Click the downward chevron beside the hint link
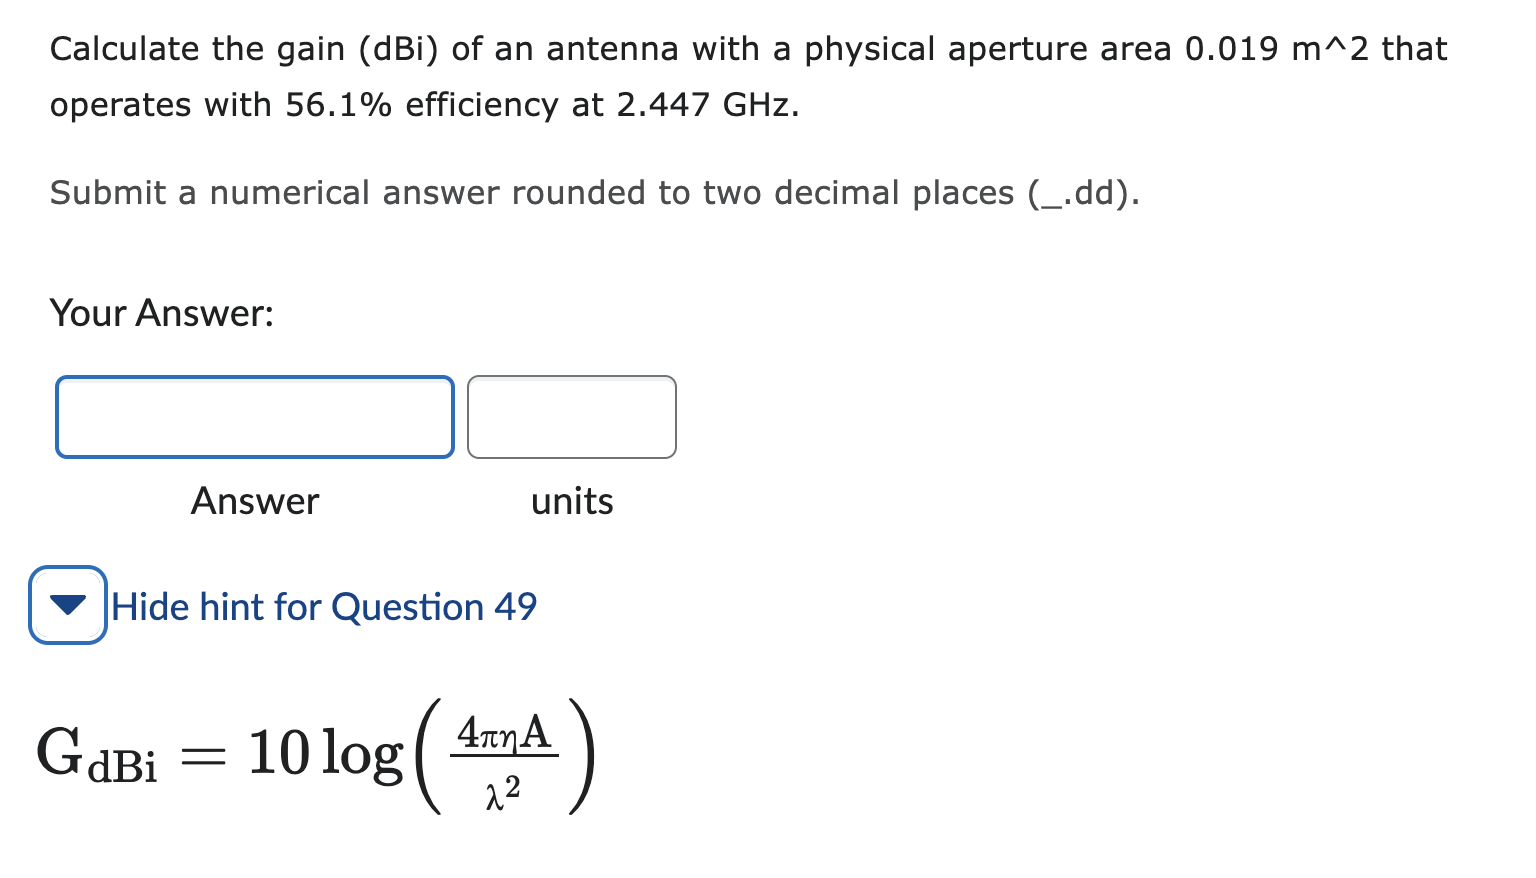Screen dimensions: 1536x878 (67, 605)
